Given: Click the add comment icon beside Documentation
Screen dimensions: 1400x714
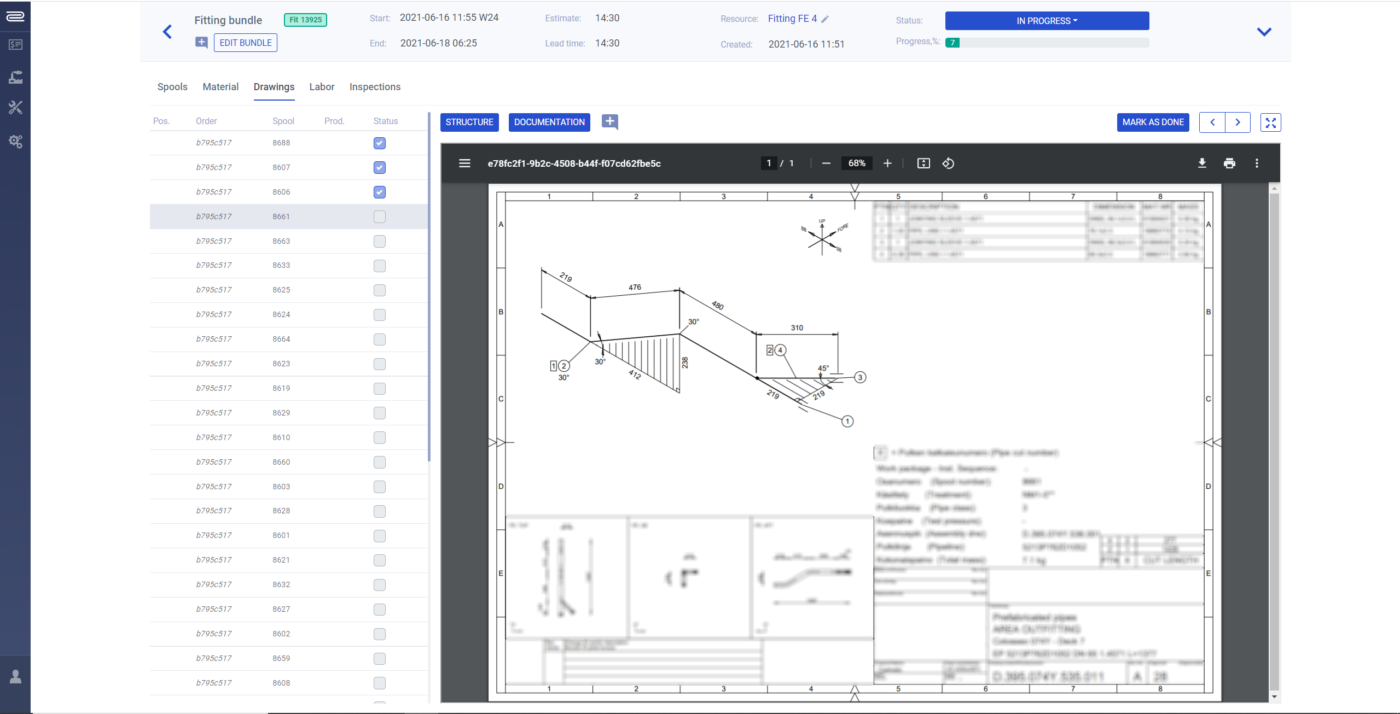Looking at the screenshot, I should point(609,122).
